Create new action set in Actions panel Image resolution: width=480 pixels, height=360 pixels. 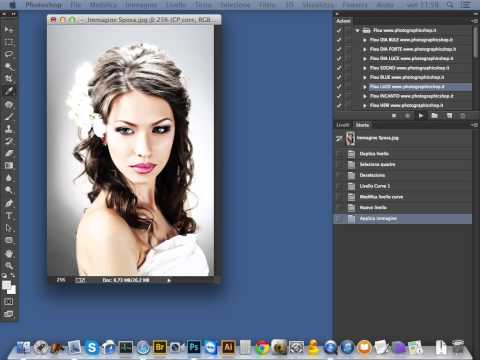[434, 116]
